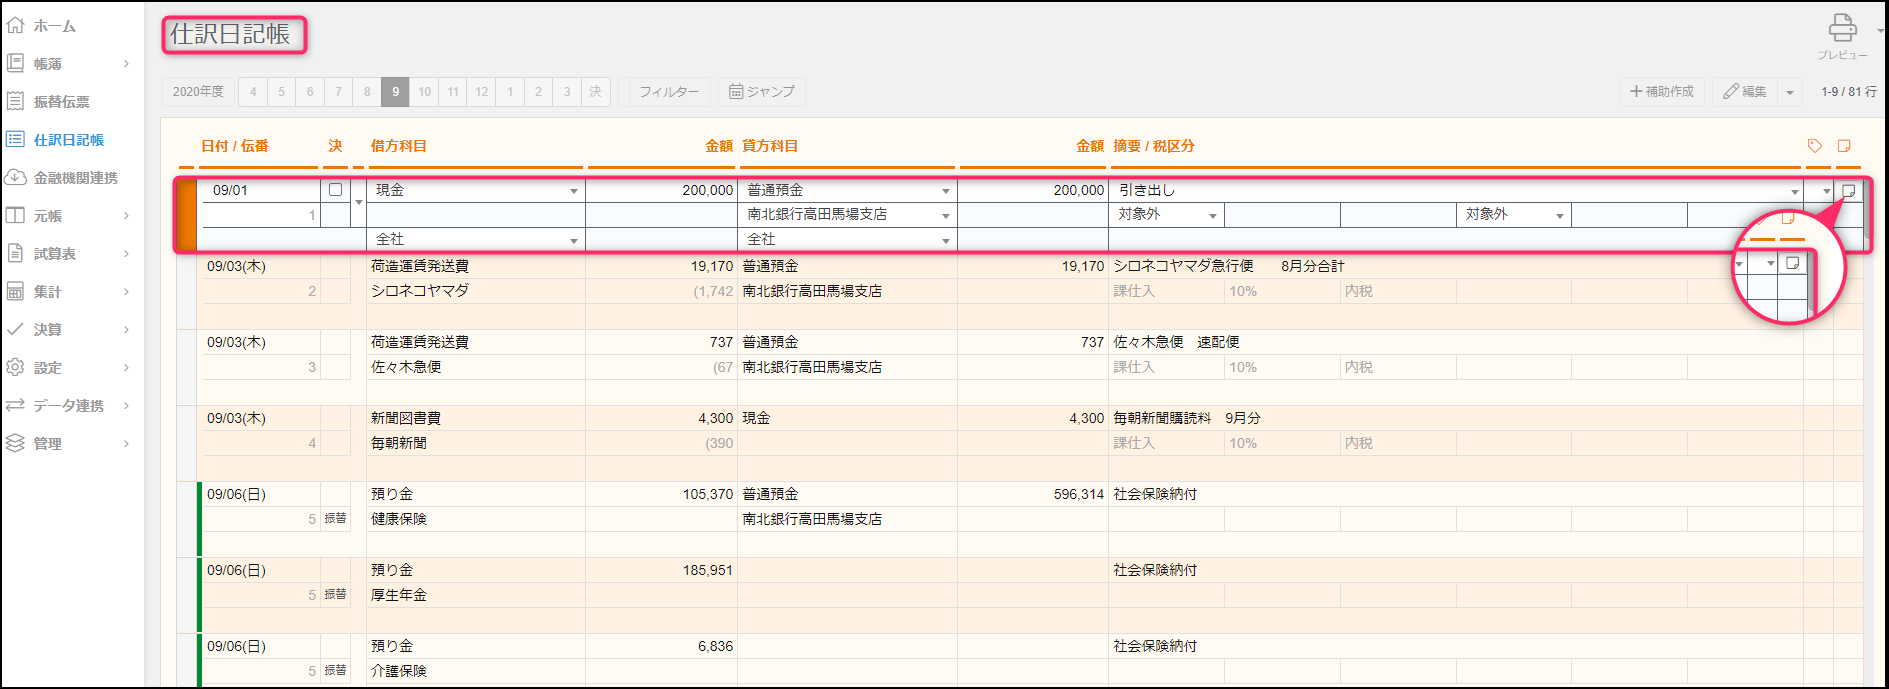The image size is (1889, 689).
Task: Select month tab 4
Action: pyautogui.click(x=253, y=92)
